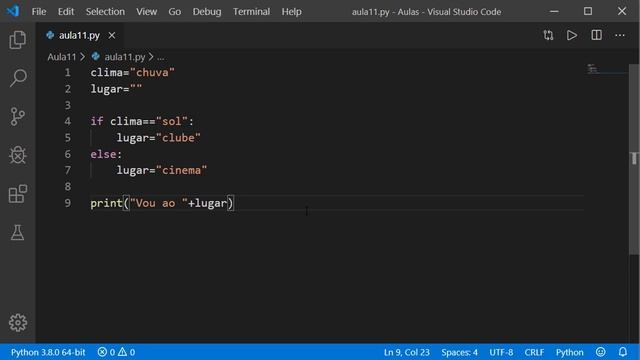Maximize the Visual Studio Code window
The image size is (640, 360).
(588, 11)
